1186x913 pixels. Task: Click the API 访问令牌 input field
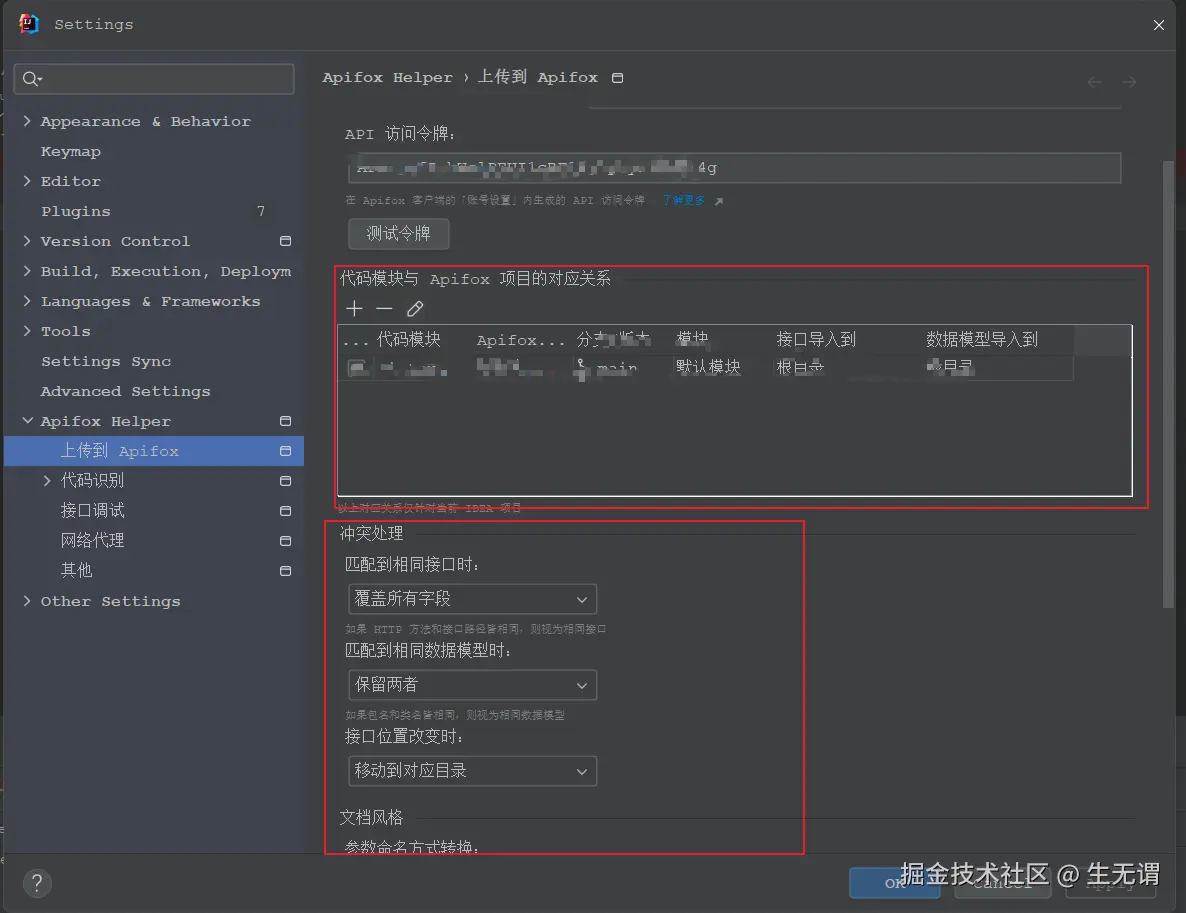(x=734, y=168)
